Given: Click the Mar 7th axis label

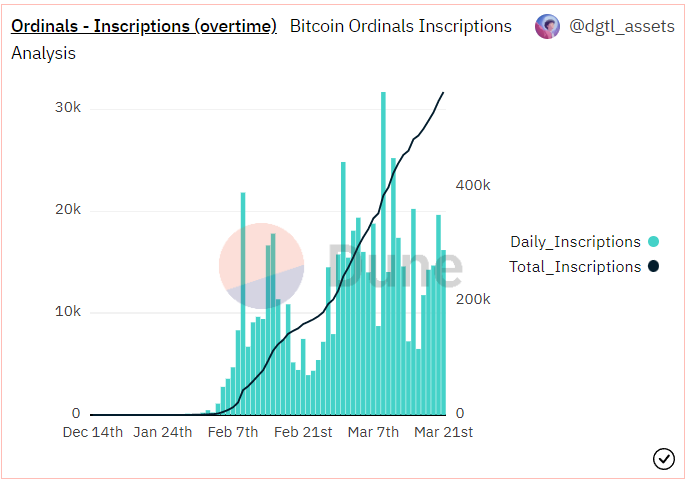Looking at the screenshot, I should pos(373,432).
